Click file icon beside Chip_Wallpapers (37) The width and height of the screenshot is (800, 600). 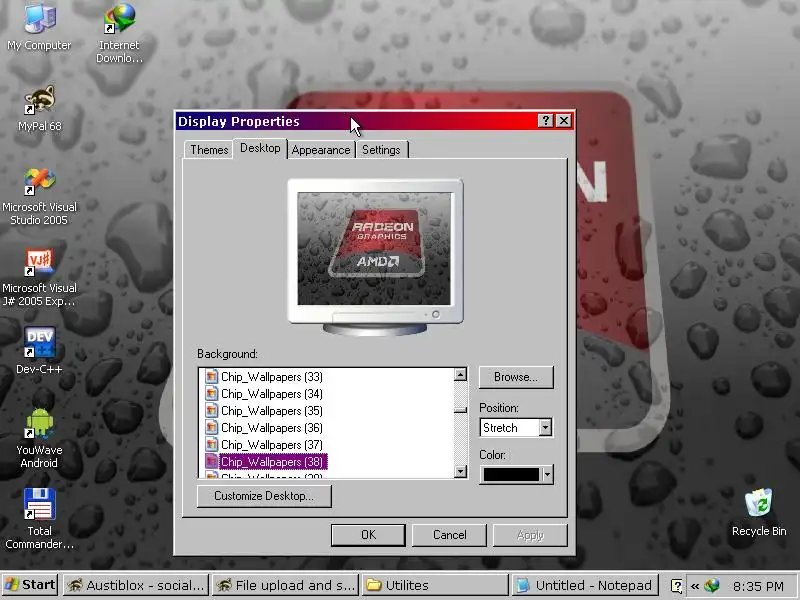coord(211,444)
